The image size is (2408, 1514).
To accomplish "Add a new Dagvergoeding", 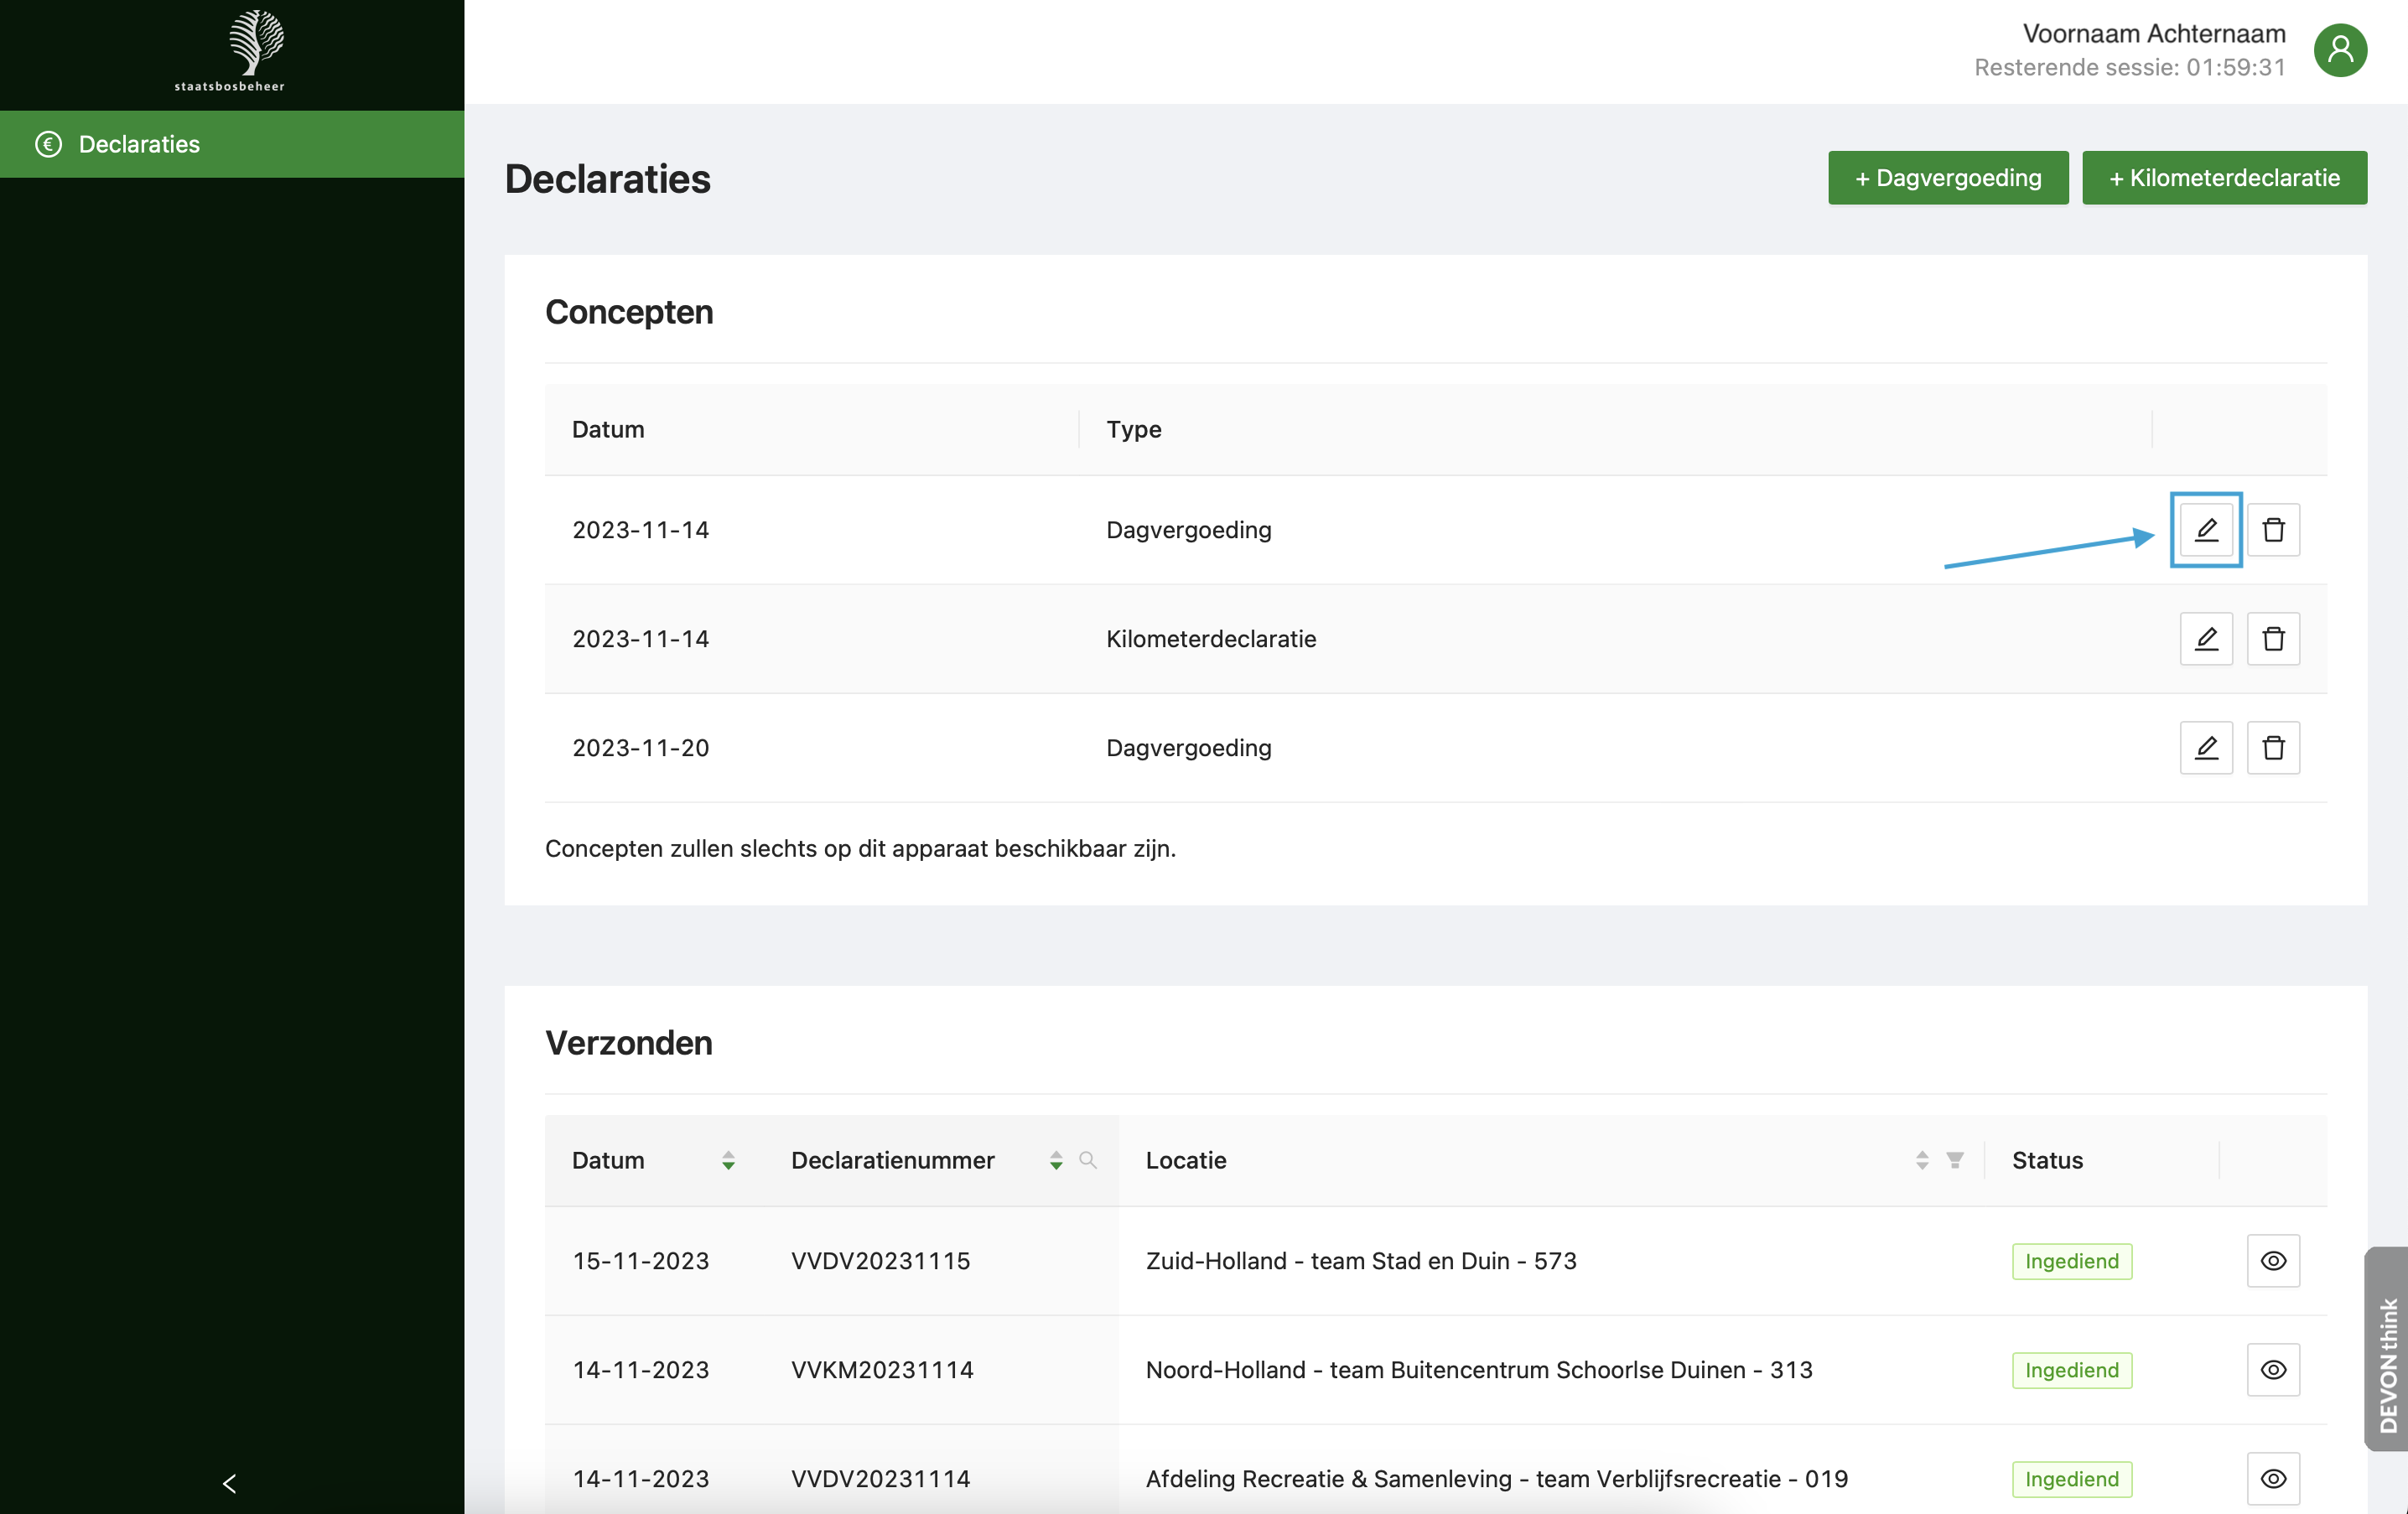I will tap(1948, 178).
